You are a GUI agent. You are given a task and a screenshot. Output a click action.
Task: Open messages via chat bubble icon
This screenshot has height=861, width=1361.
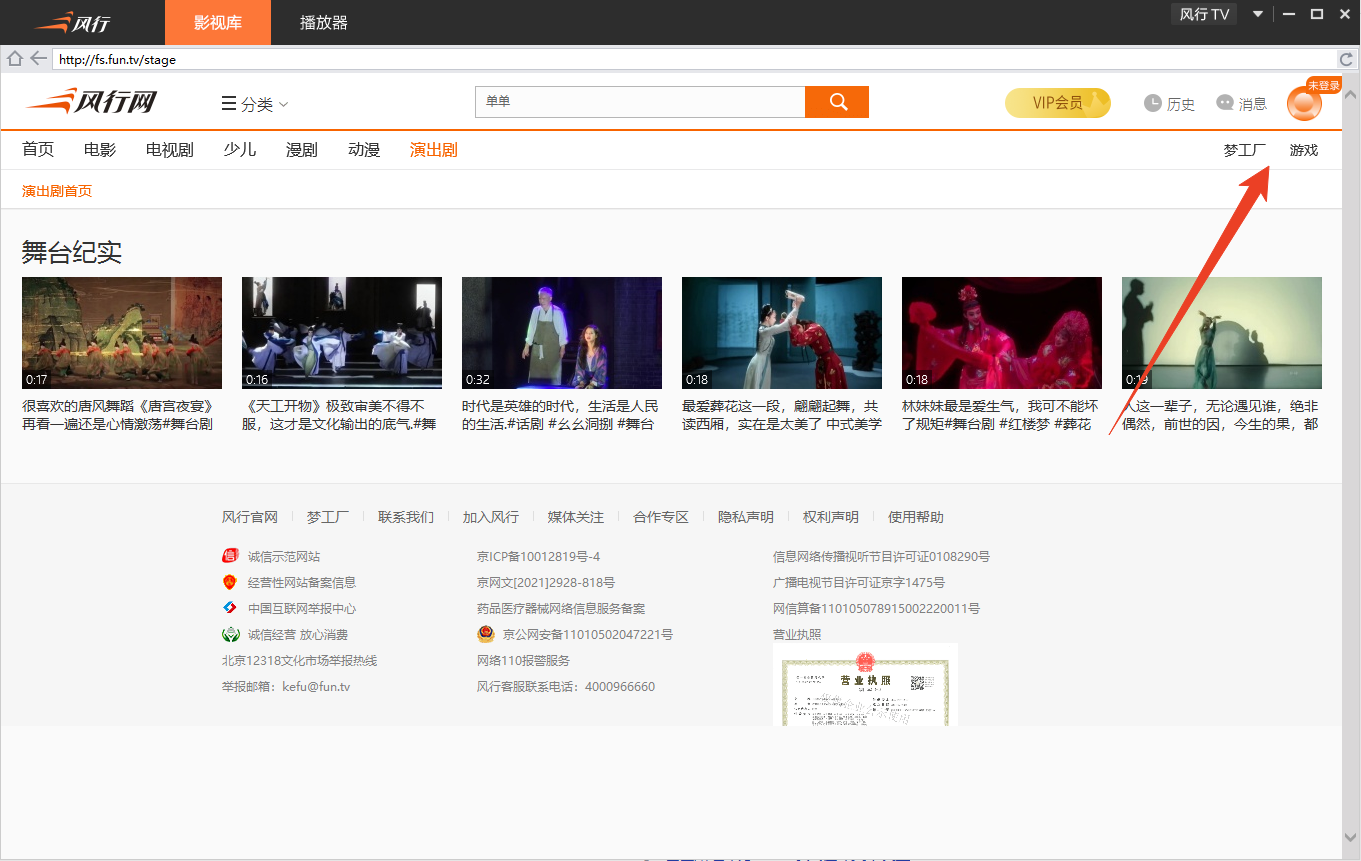tap(1225, 103)
